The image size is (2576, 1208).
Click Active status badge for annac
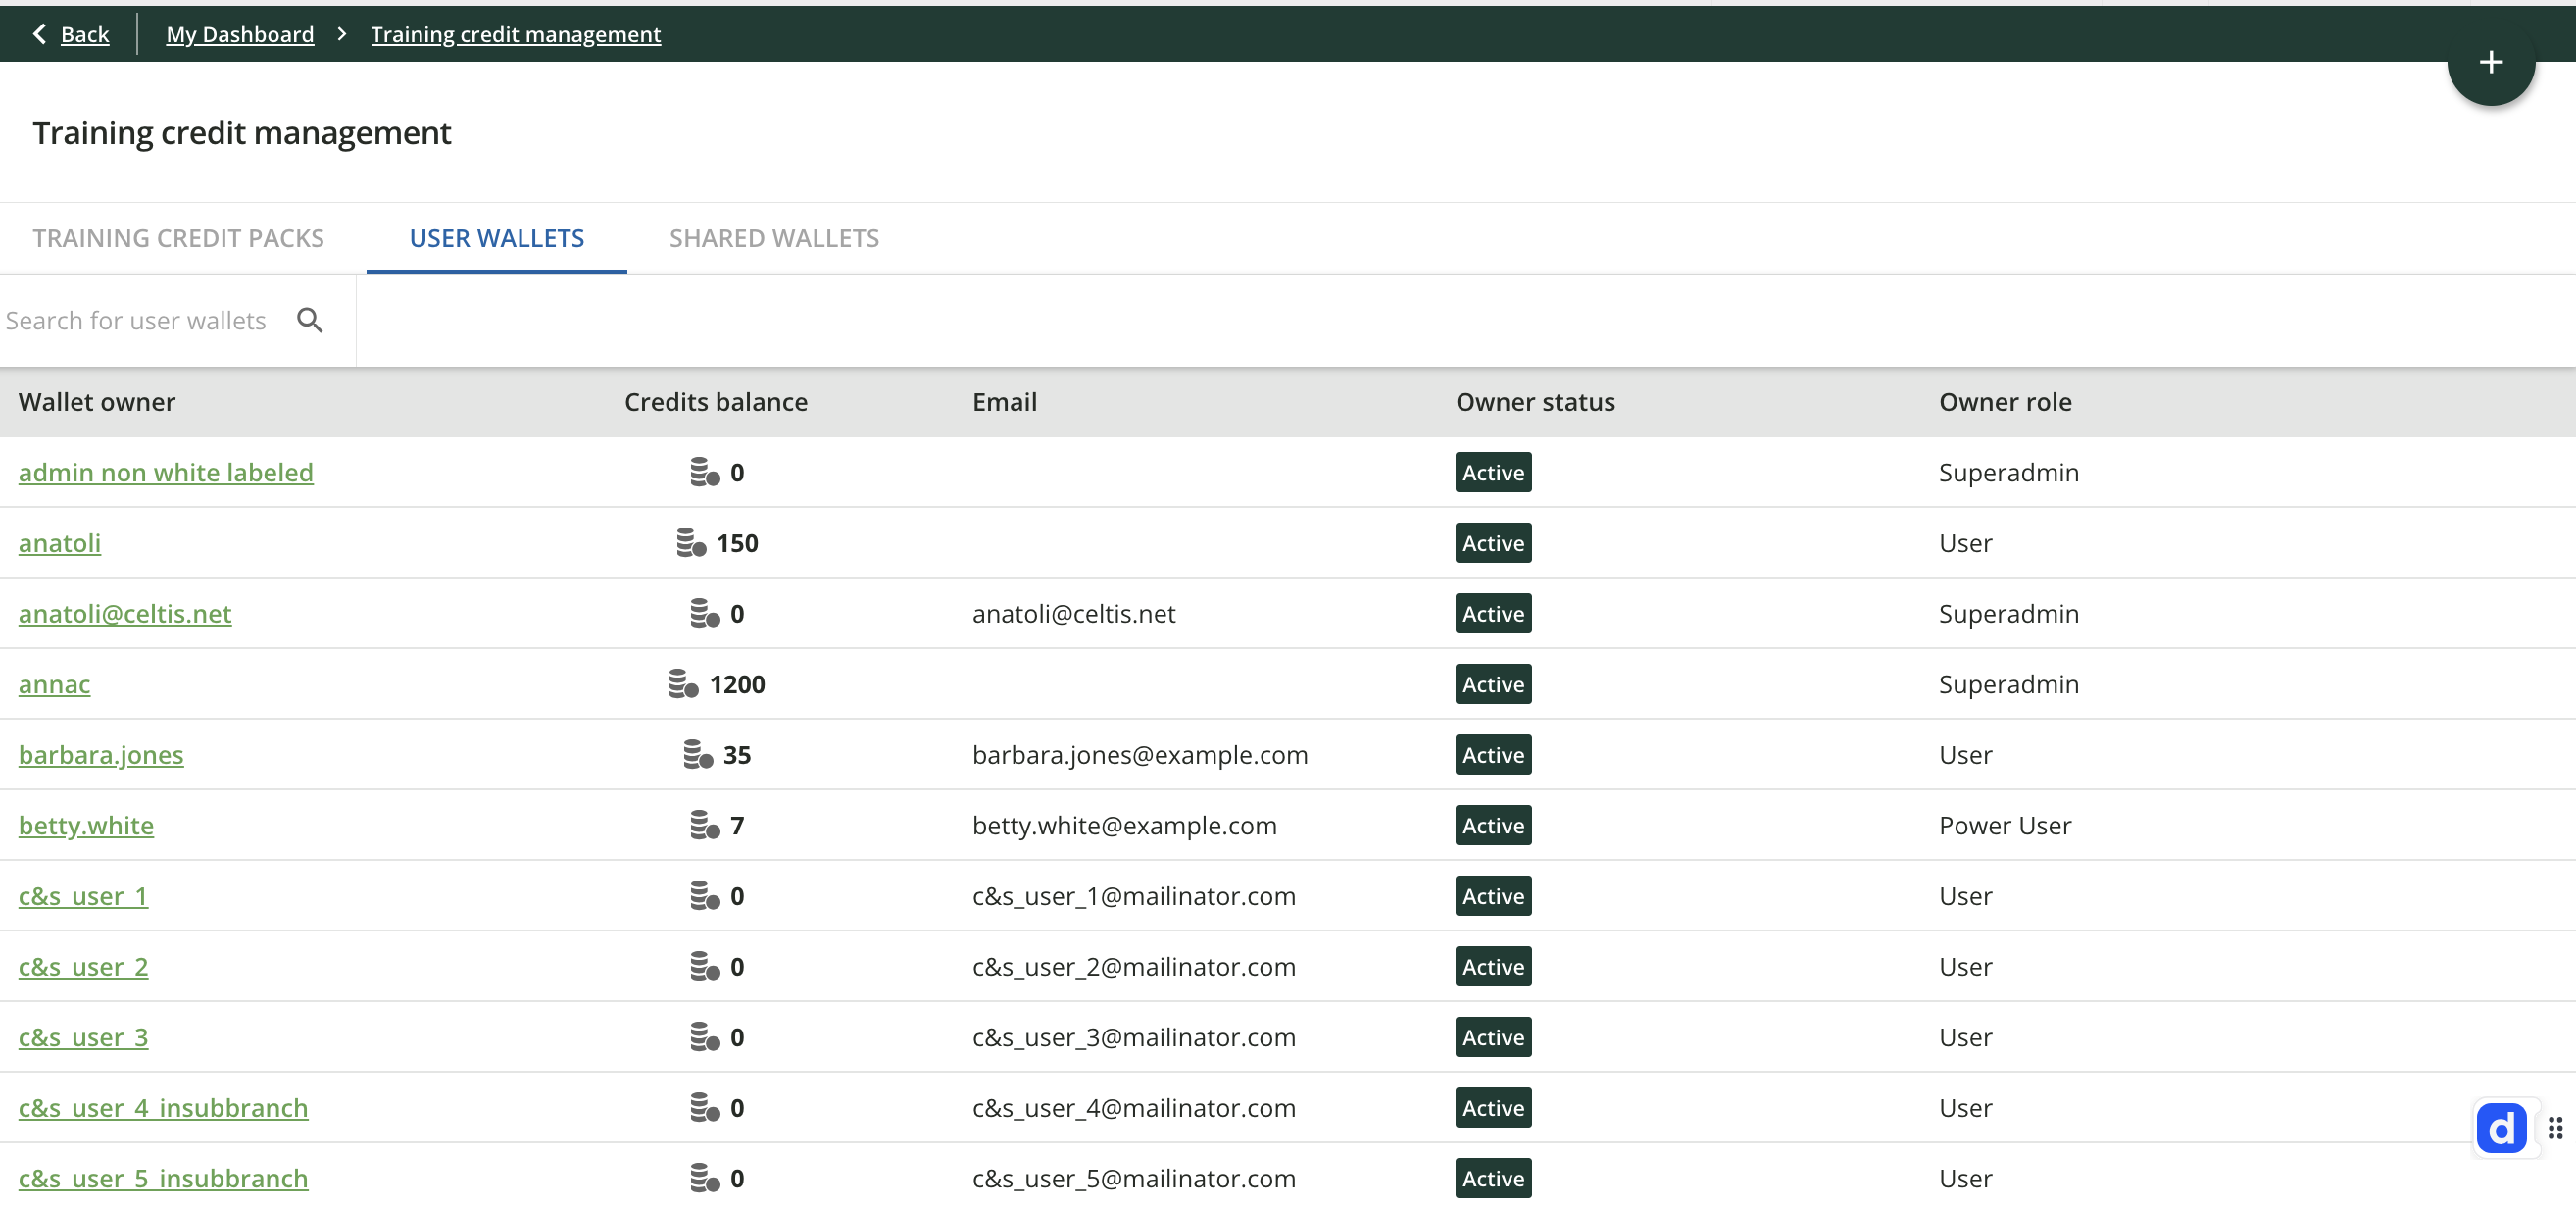(1493, 684)
